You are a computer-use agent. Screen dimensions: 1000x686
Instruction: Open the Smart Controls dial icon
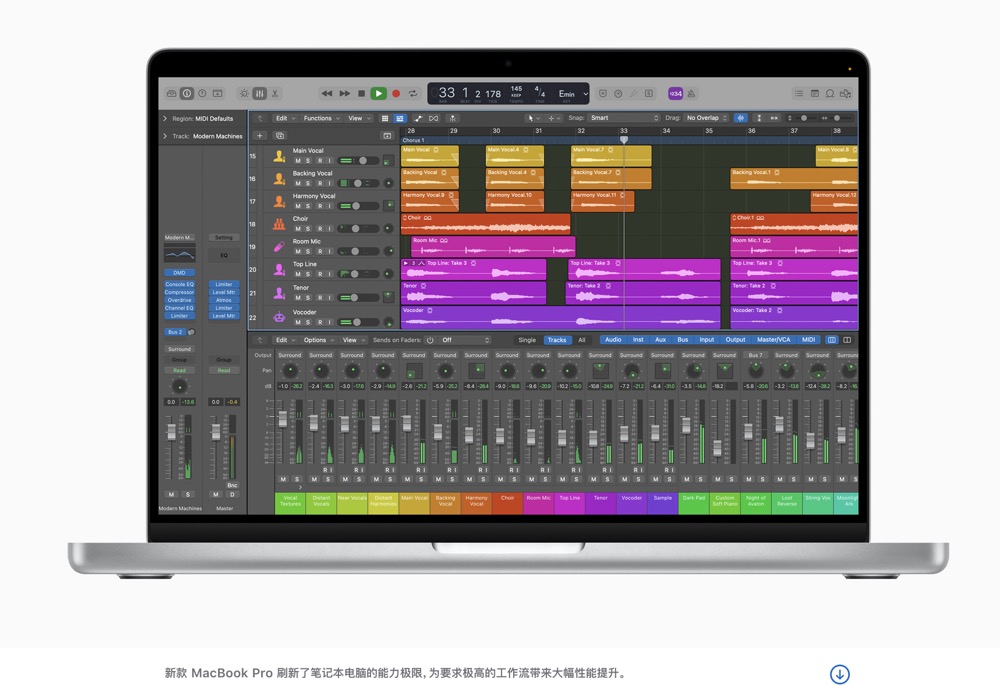coord(244,94)
